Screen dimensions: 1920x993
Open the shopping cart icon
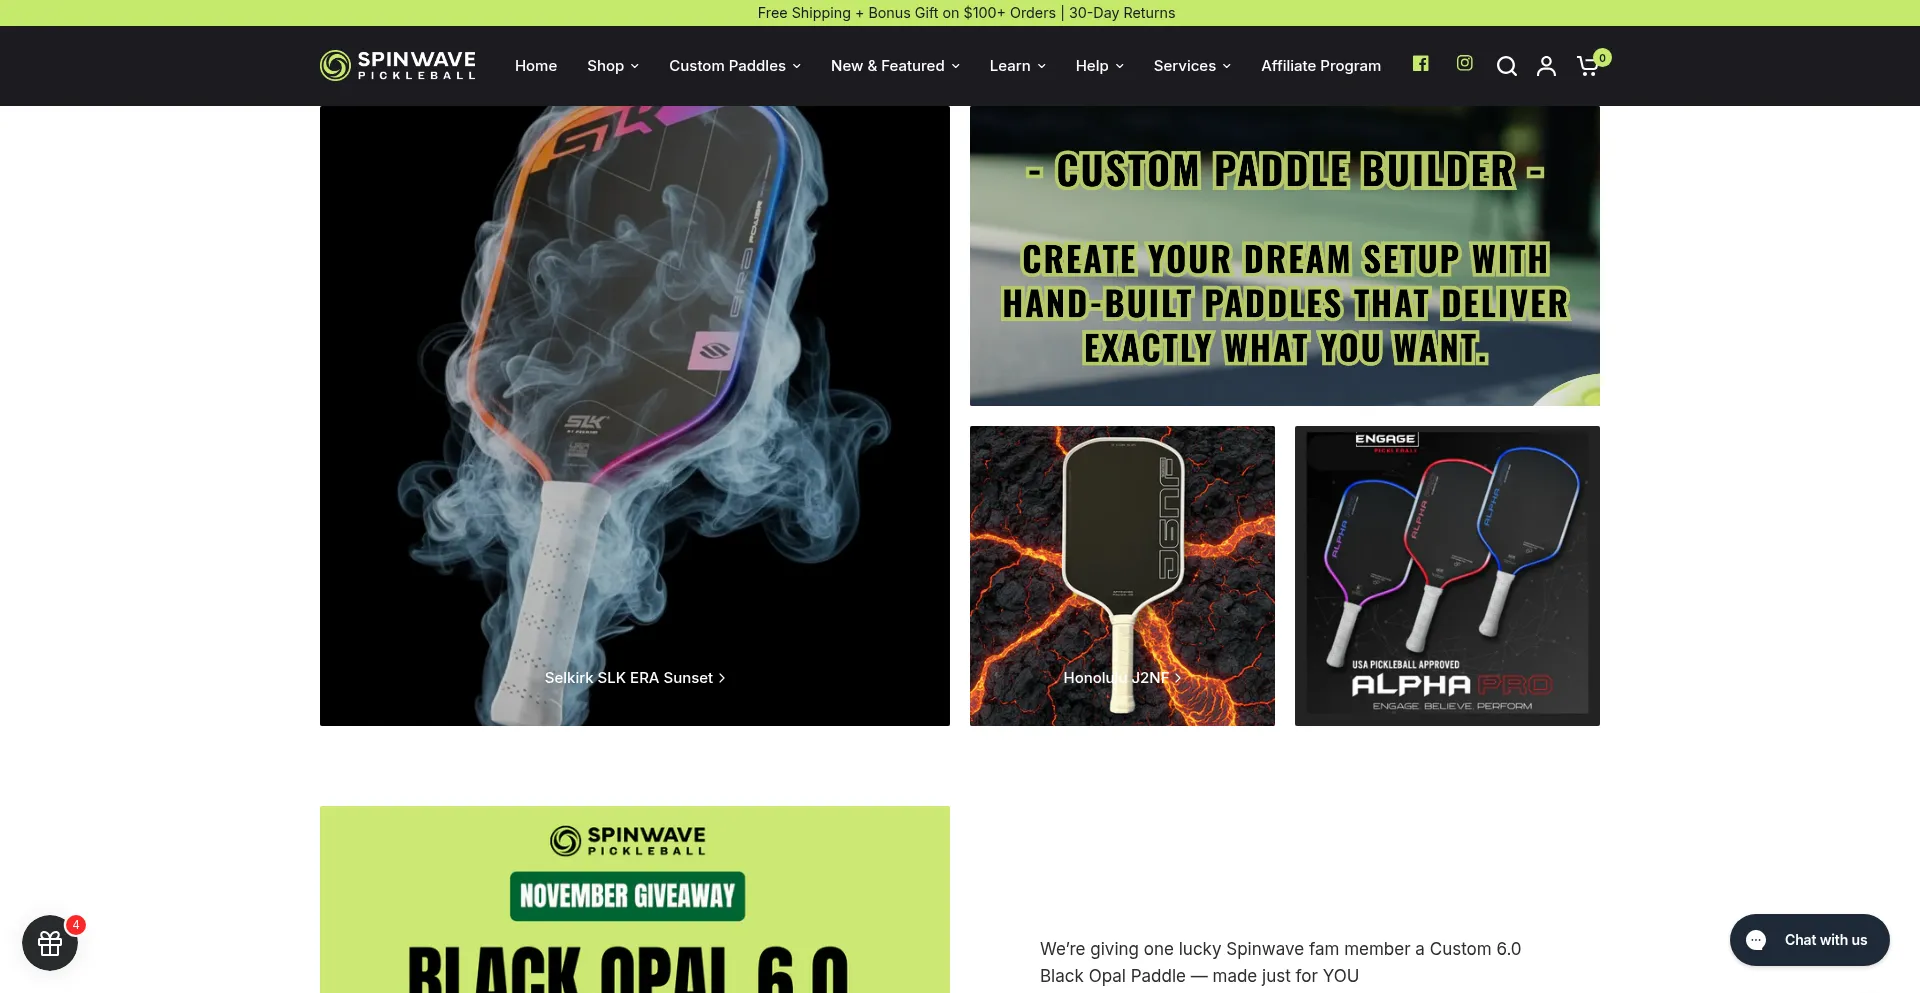1588,66
